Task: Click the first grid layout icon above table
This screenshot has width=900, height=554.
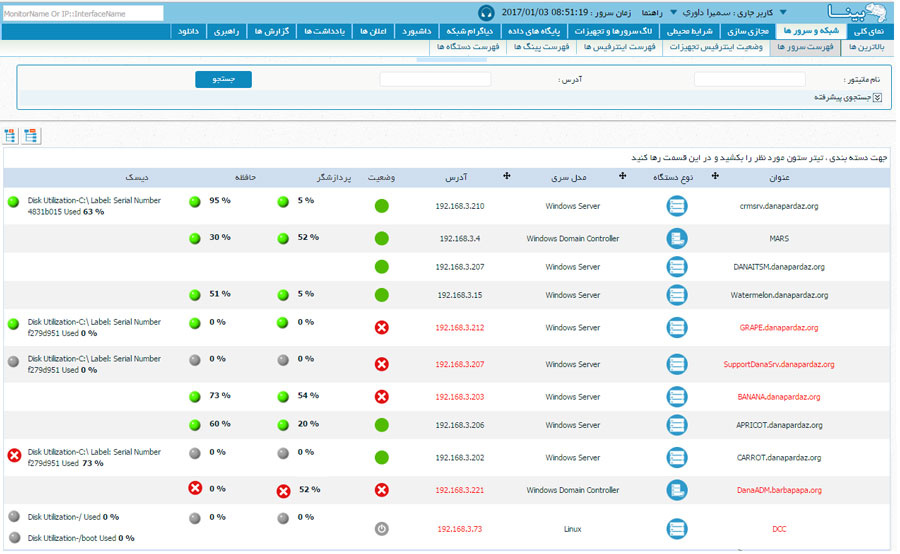Action: click(x=10, y=136)
